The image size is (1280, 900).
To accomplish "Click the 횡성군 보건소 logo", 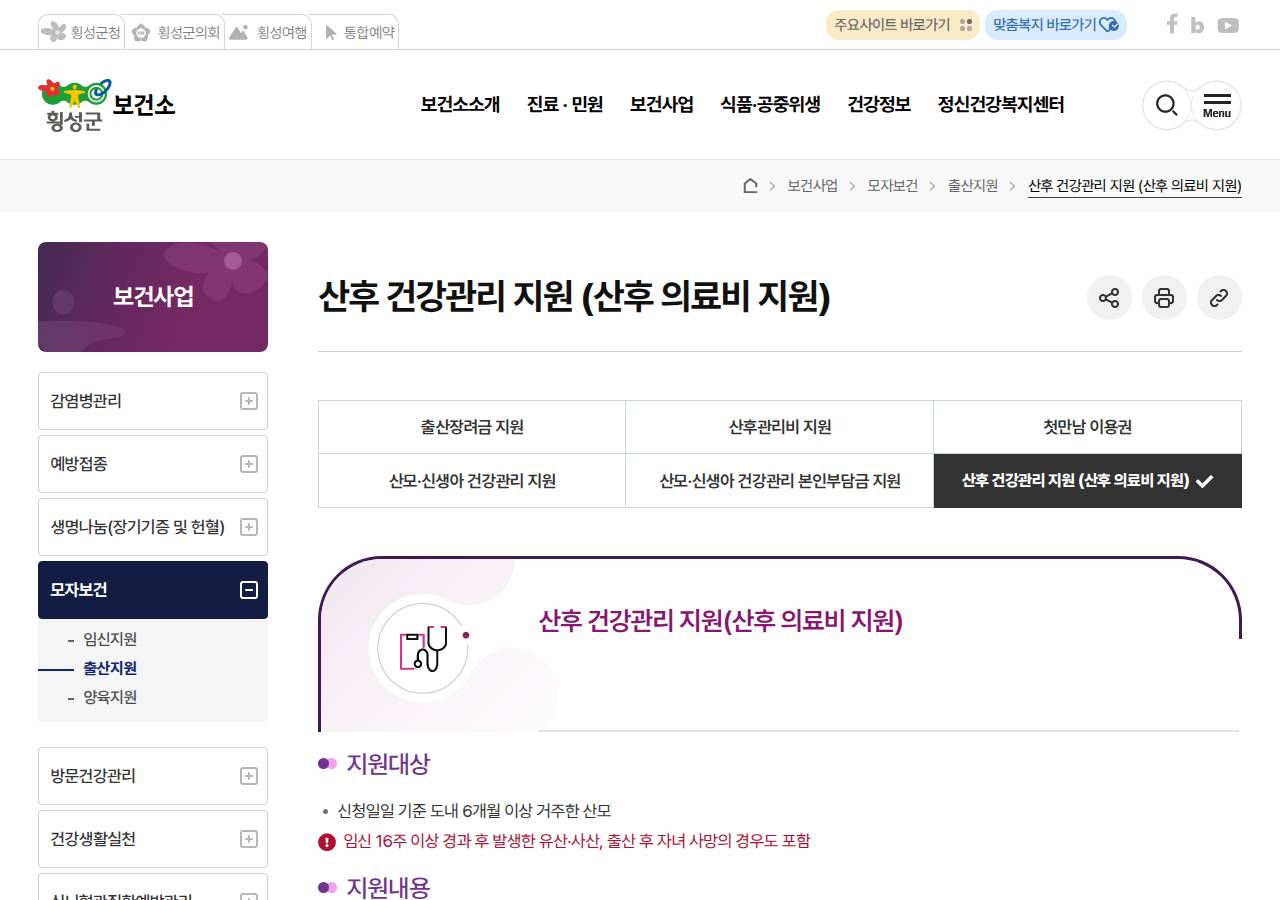I will click(107, 105).
